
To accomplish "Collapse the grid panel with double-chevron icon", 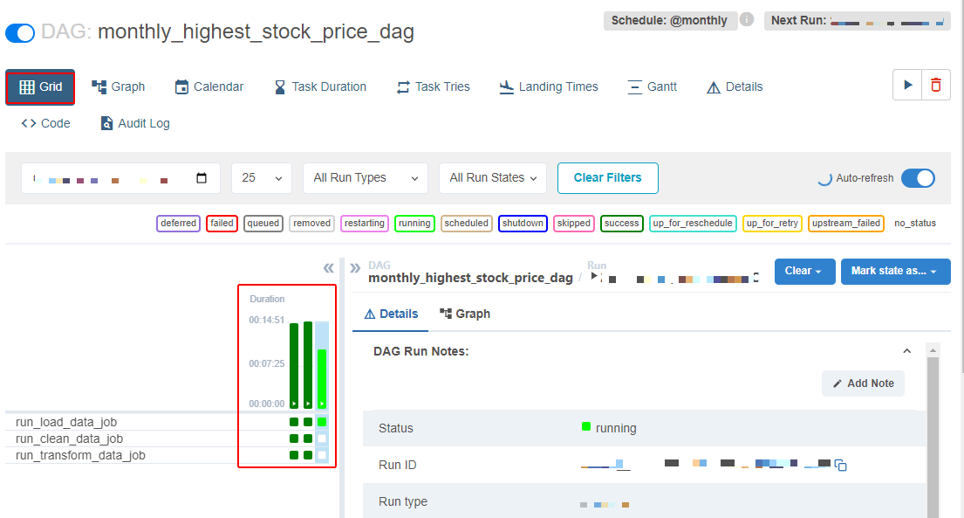I will click(328, 268).
